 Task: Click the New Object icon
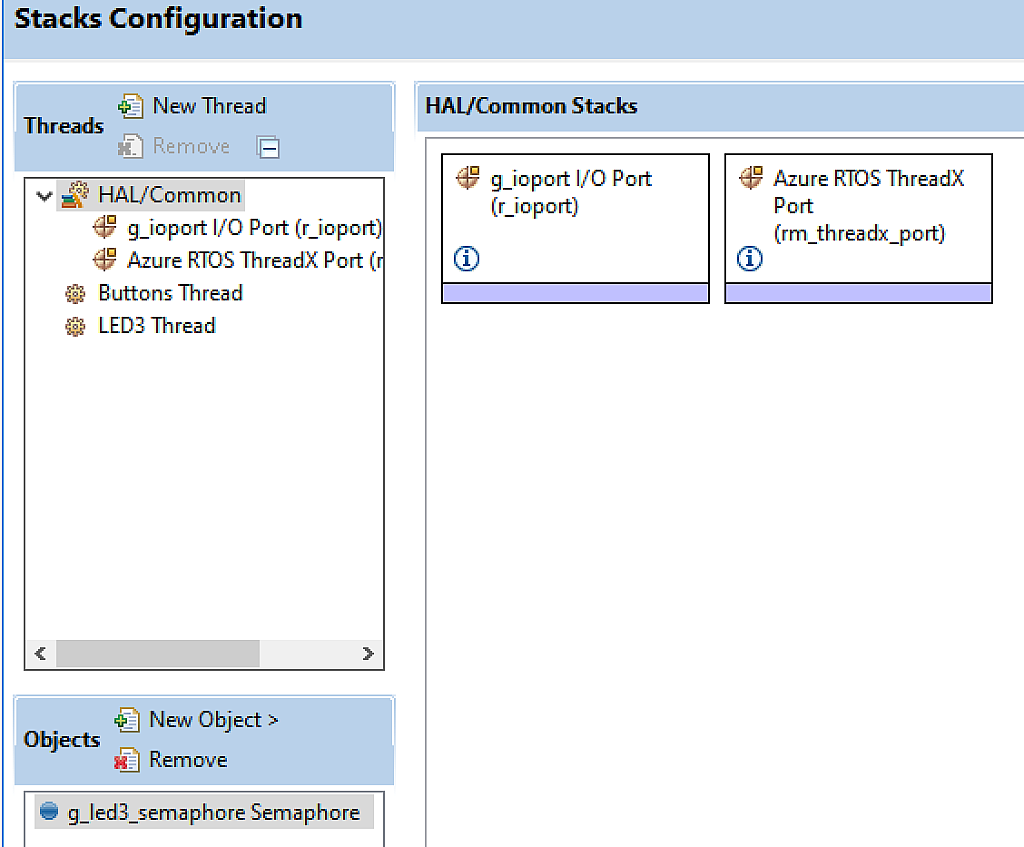click(x=127, y=719)
